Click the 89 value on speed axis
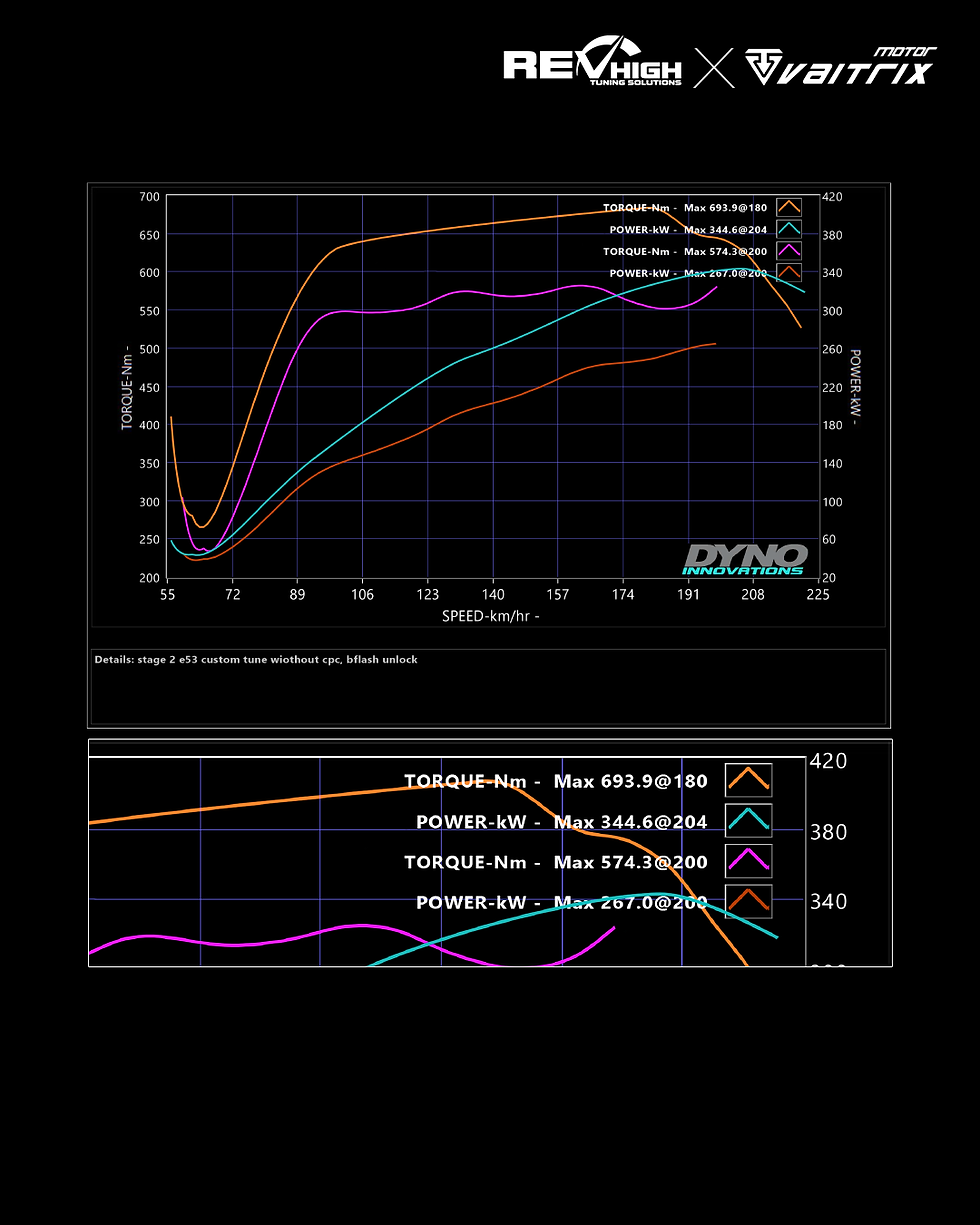Image resolution: width=980 pixels, height=1225 pixels. [297, 594]
